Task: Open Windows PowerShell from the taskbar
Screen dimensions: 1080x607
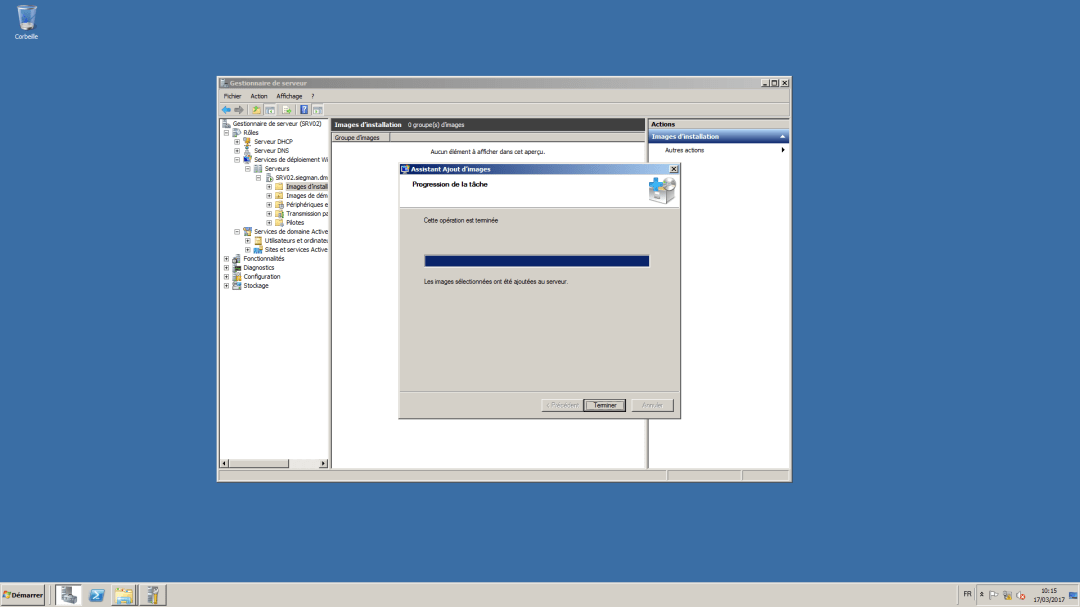Action: click(97, 594)
